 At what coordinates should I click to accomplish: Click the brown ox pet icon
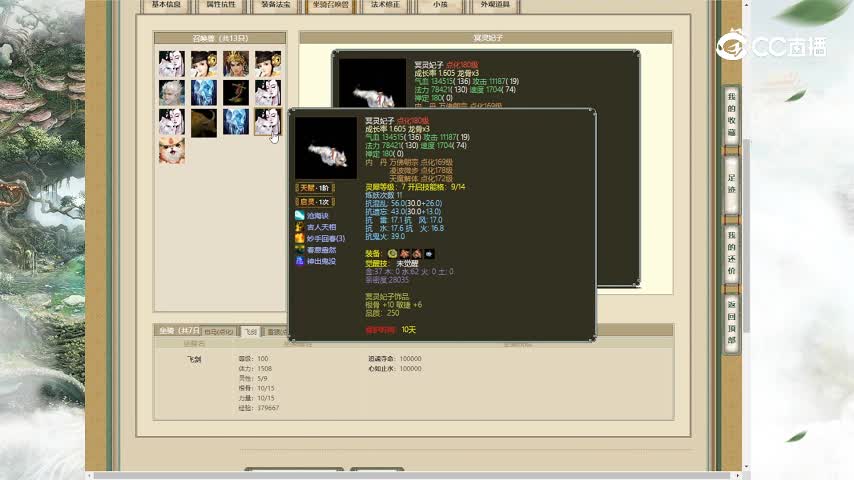pos(203,122)
